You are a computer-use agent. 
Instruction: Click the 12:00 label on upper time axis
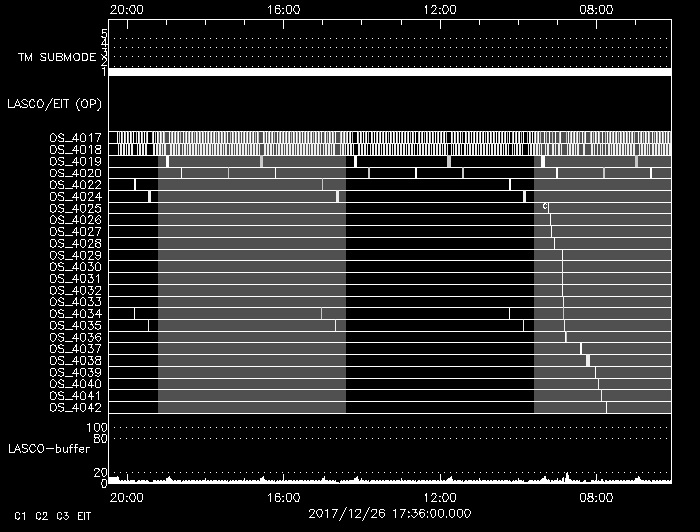tap(440, 9)
